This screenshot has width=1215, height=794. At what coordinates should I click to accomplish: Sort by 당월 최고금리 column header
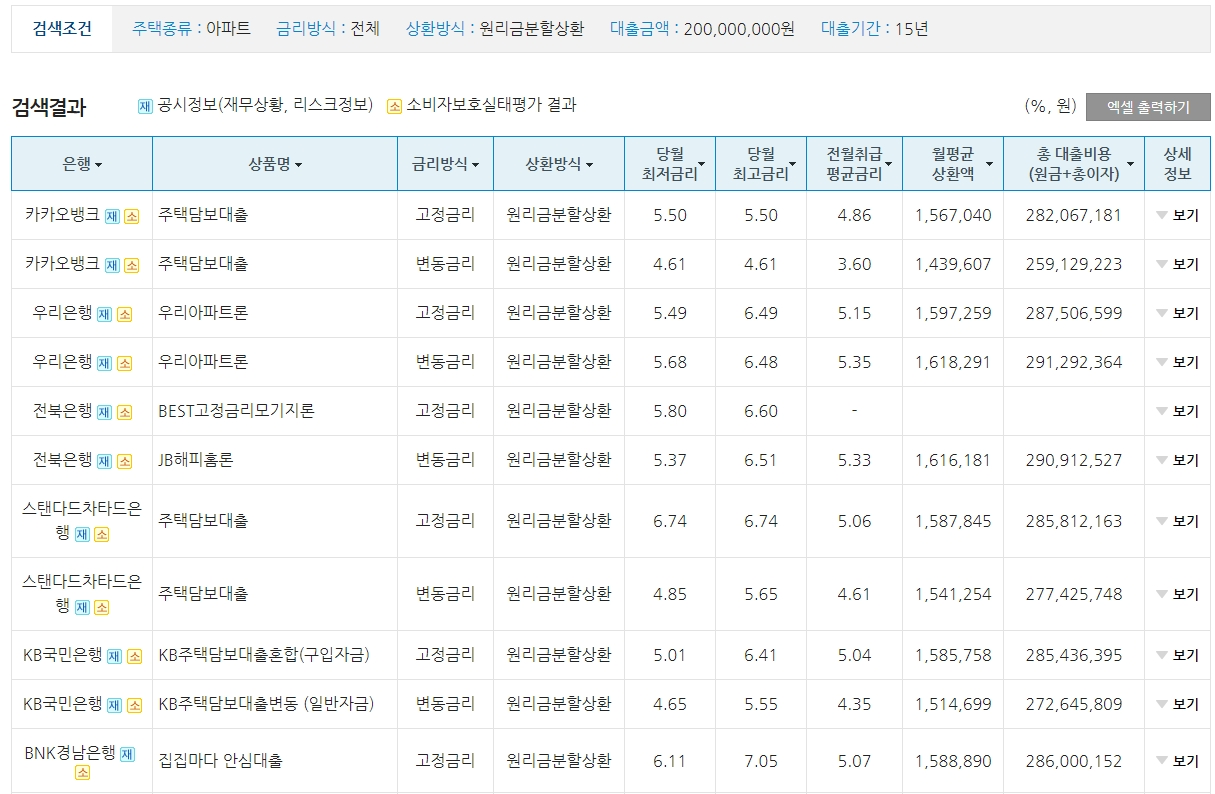(761, 164)
